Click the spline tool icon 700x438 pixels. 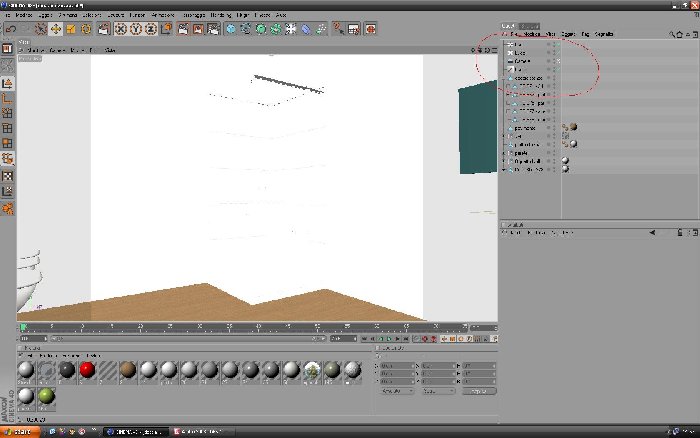[246, 29]
